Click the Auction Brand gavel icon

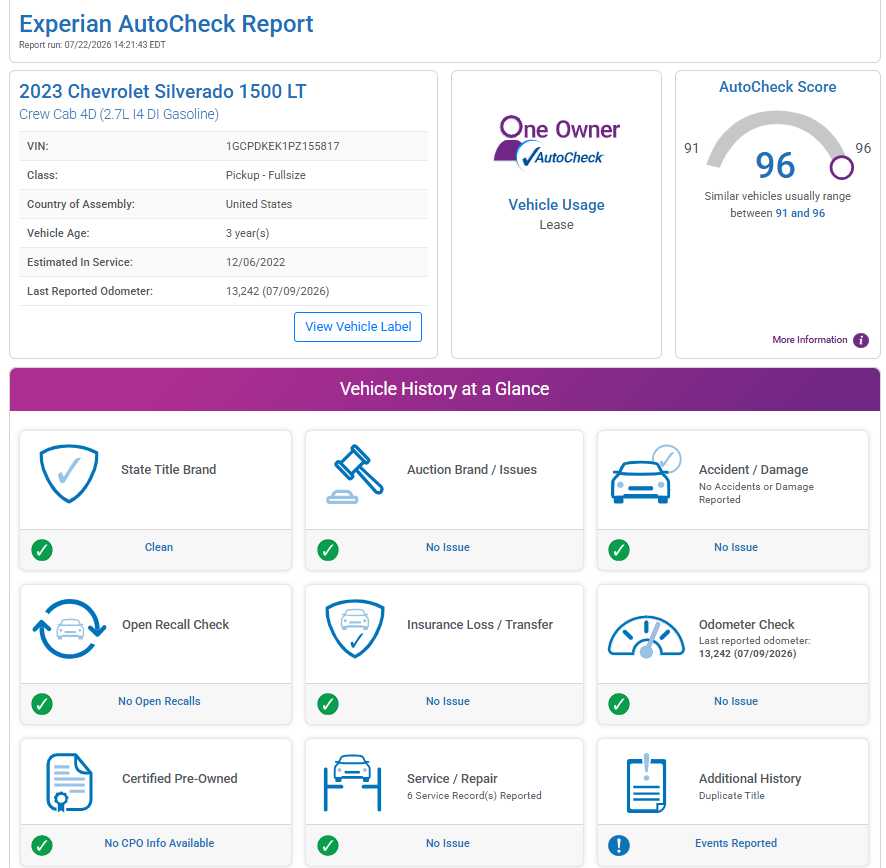point(355,474)
